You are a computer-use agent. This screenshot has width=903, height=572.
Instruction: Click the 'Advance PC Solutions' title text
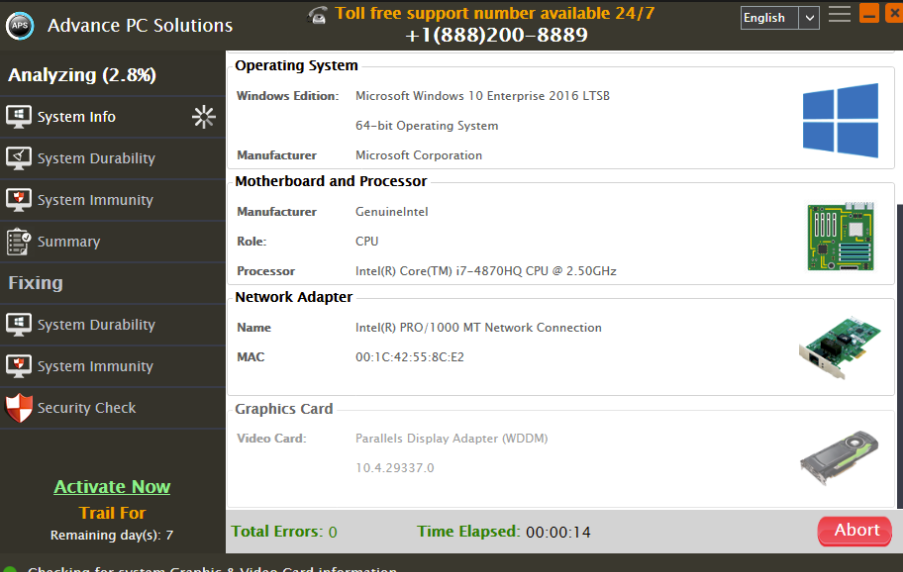(x=140, y=25)
